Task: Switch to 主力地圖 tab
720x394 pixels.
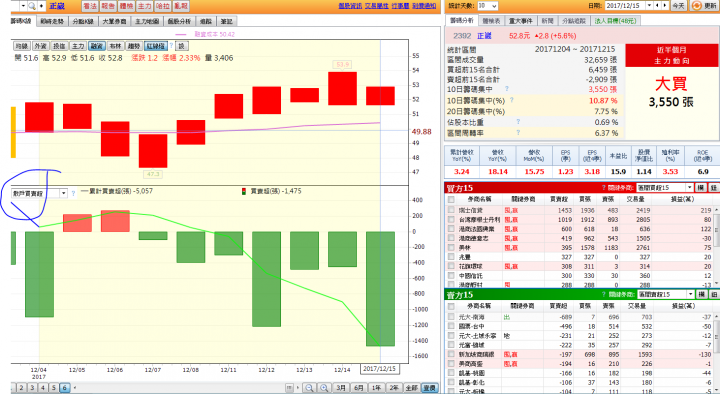Action: [x=147, y=21]
